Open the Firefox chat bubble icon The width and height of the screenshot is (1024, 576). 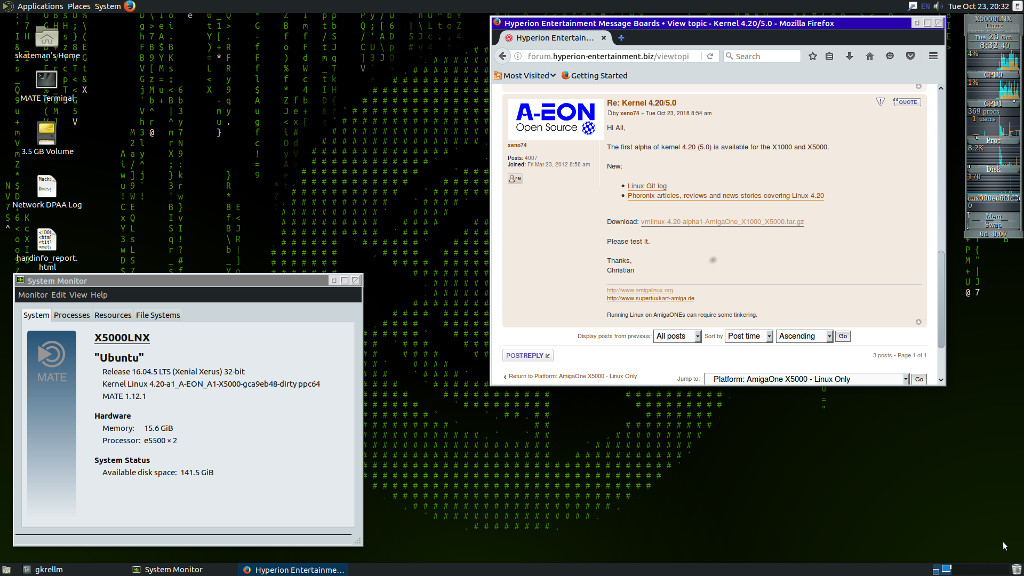pos(889,56)
